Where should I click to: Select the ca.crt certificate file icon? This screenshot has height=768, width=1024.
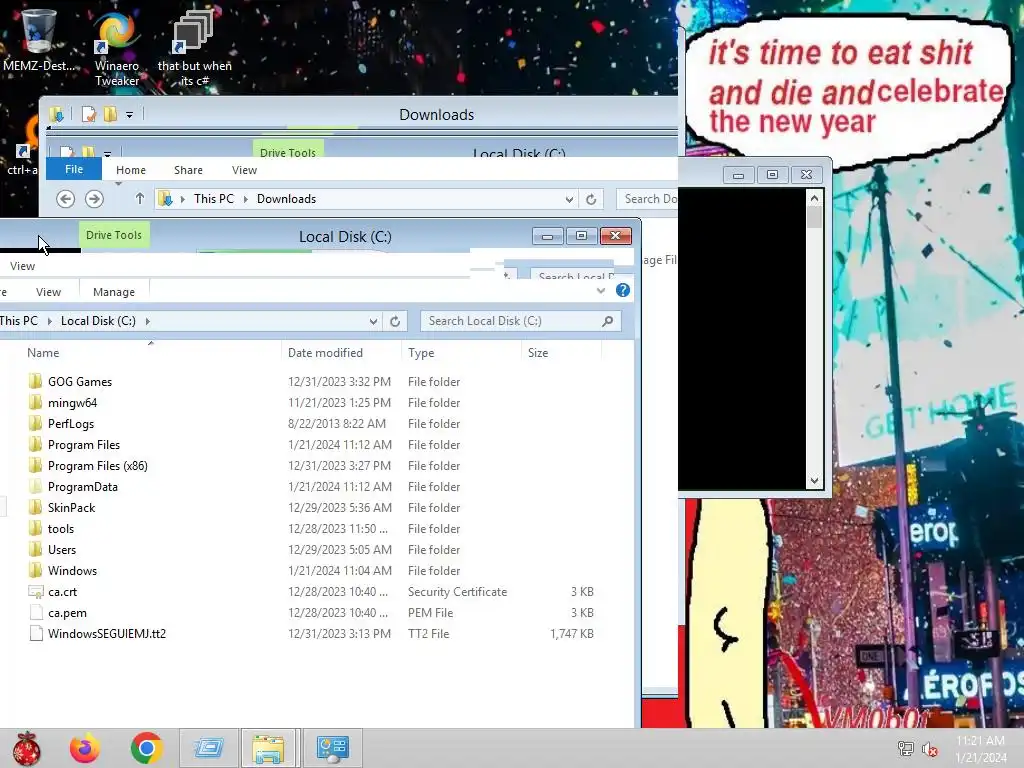click(x=36, y=592)
